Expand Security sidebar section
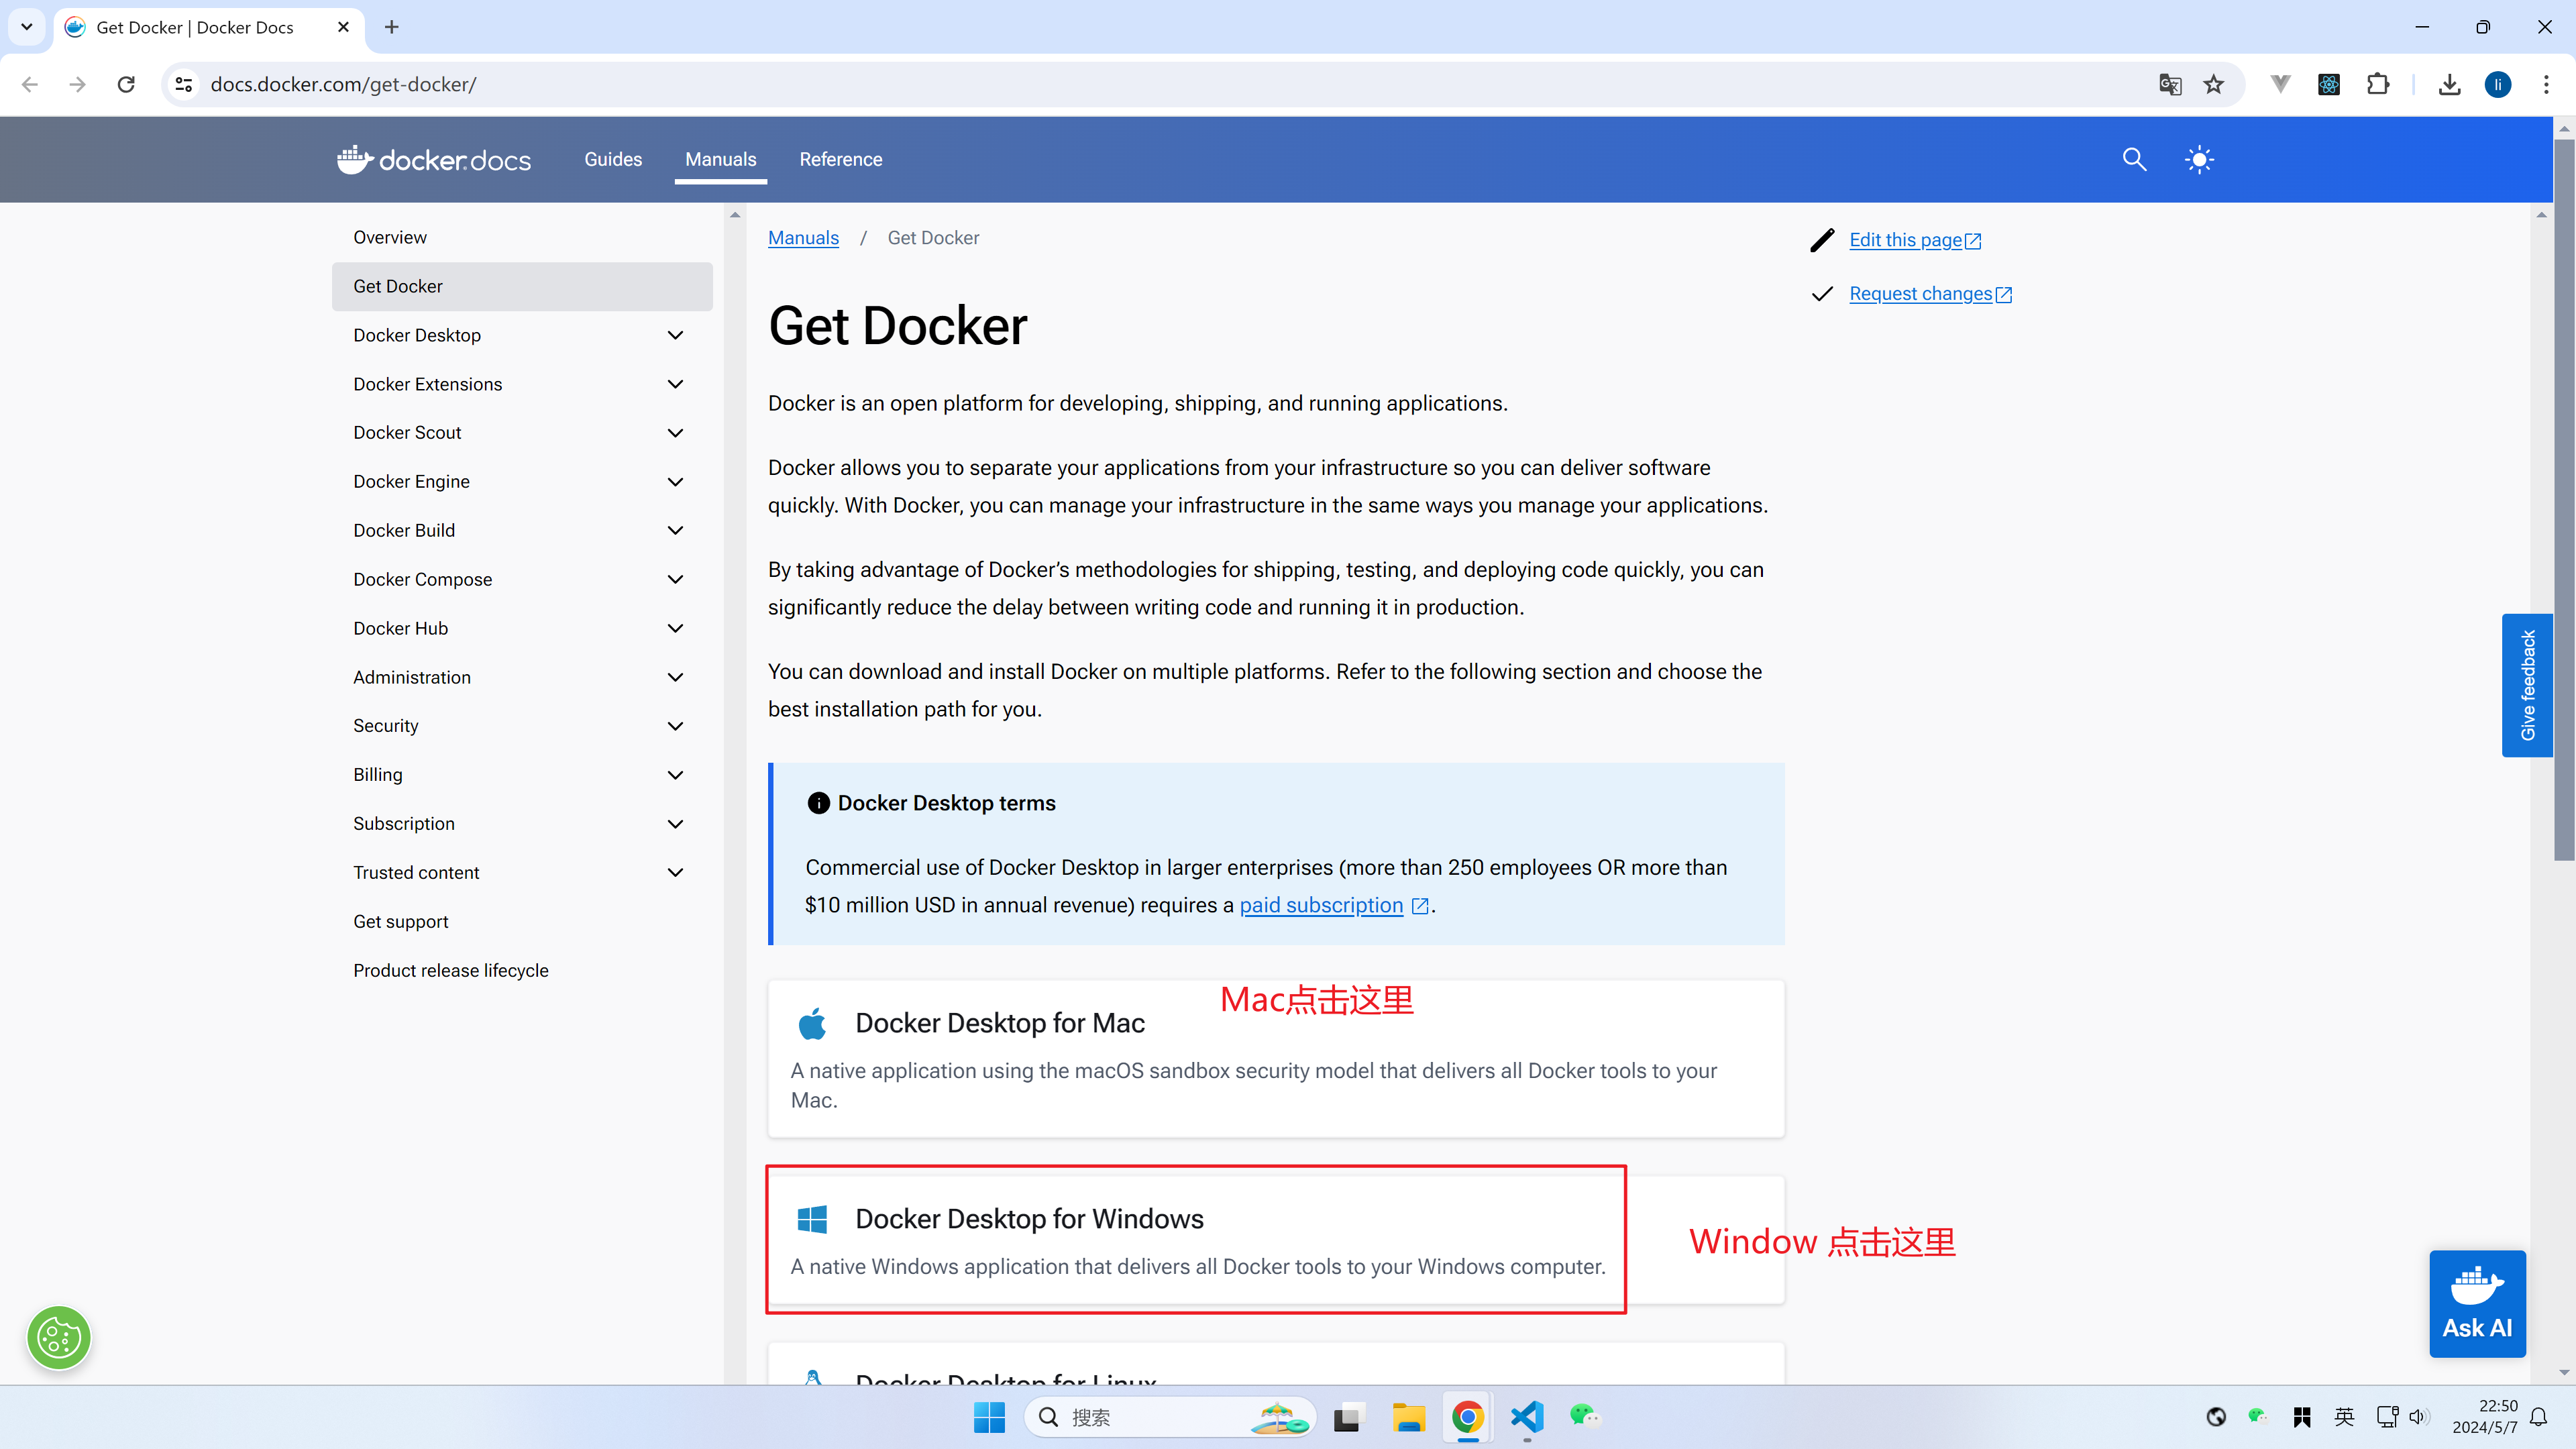Image resolution: width=2576 pixels, height=1449 pixels. [676, 727]
